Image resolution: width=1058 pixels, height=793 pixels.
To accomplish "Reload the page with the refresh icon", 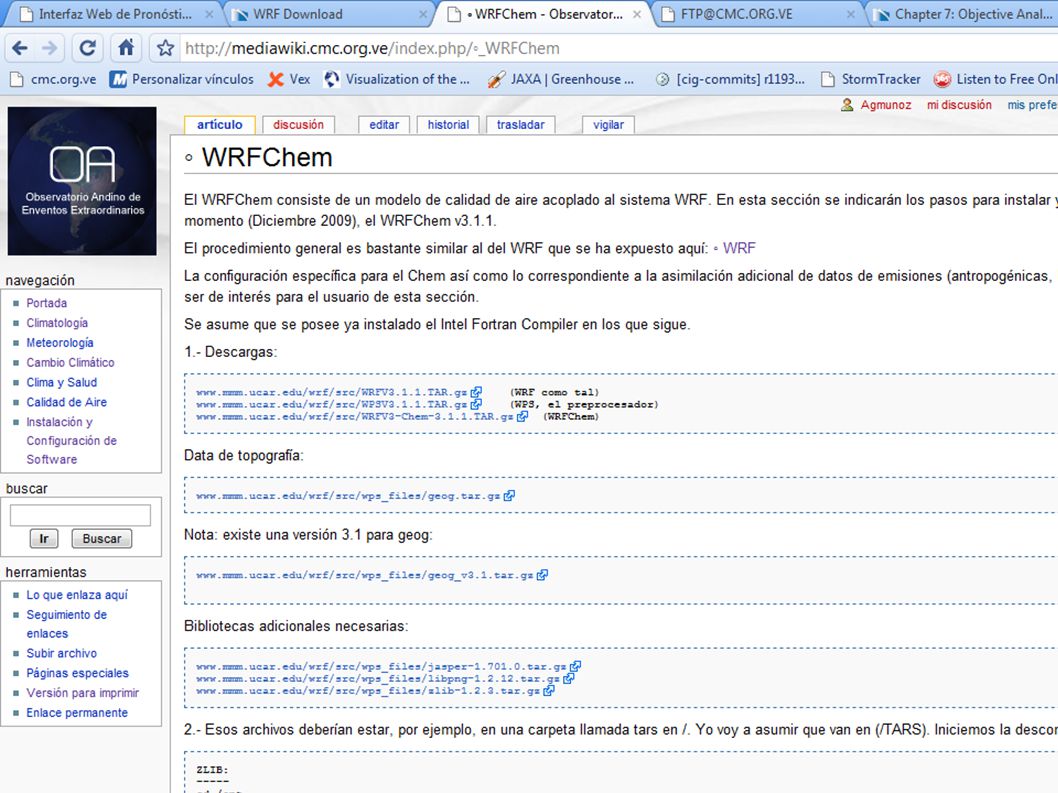I will coord(87,48).
